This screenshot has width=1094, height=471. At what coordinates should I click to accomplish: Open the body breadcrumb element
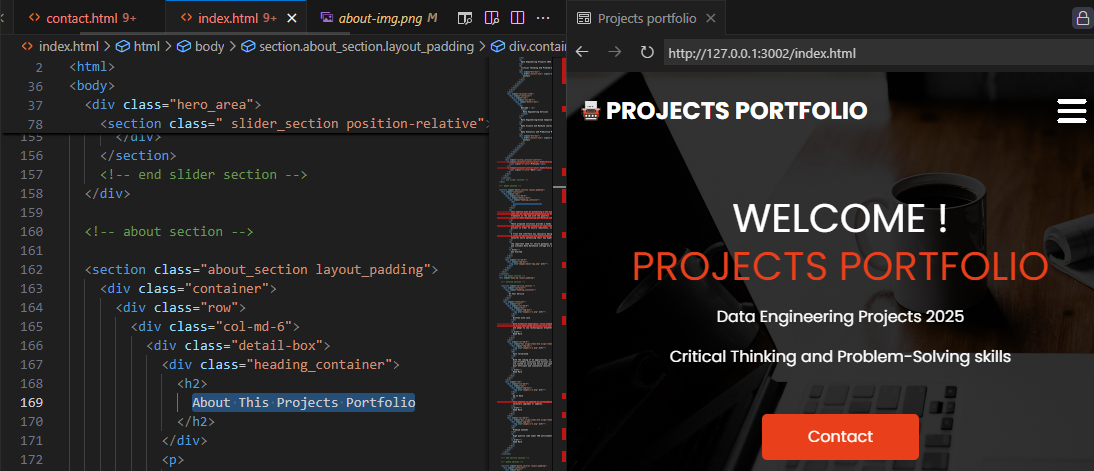coord(209,47)
